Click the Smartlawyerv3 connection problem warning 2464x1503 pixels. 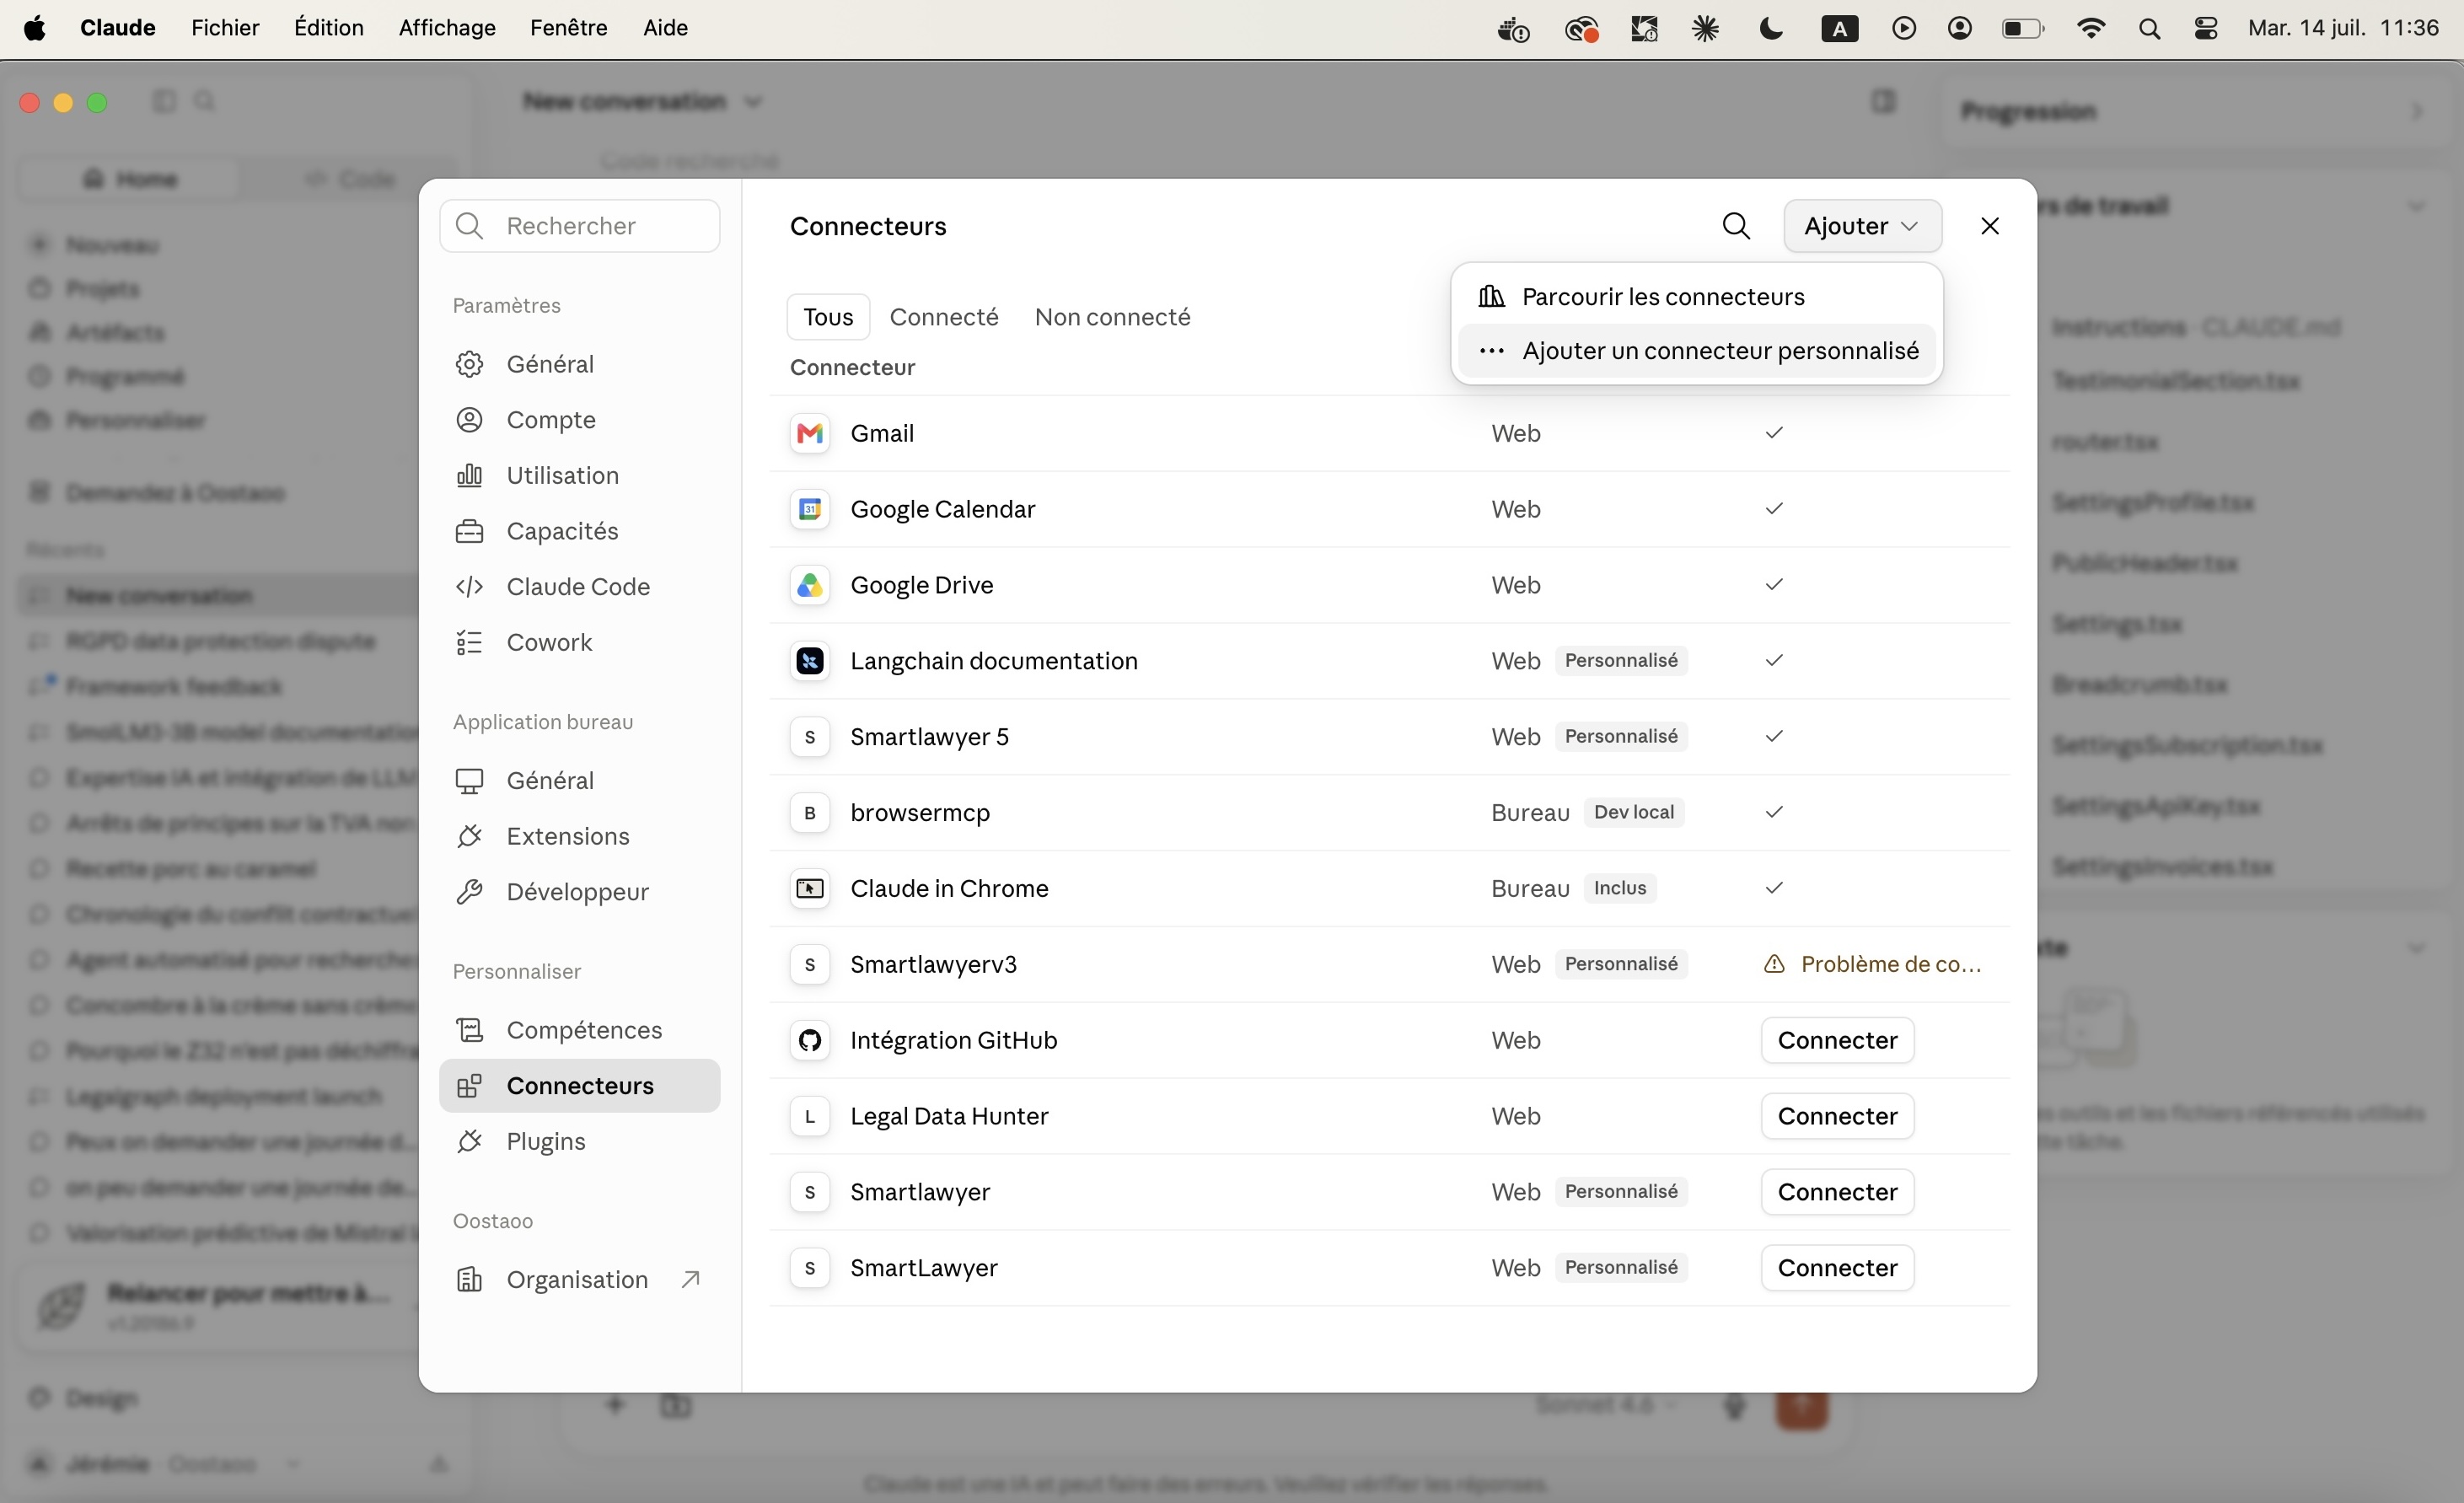pos(1872,964)
